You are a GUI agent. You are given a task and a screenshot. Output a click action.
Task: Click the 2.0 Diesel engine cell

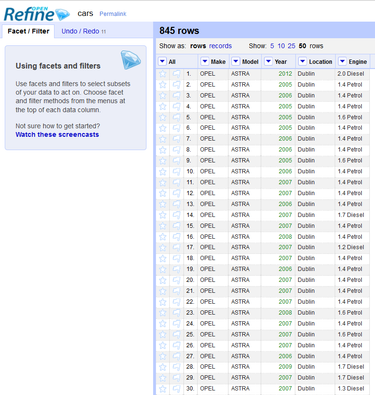pyautogui.click(x=351, y=74)
